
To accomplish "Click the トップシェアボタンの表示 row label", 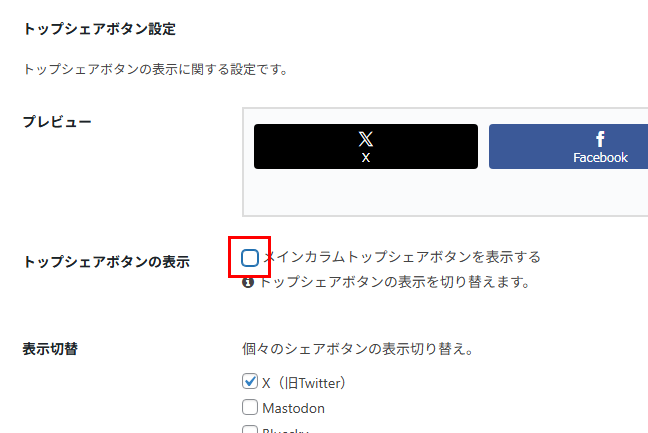I will click(x=105, y=262).
